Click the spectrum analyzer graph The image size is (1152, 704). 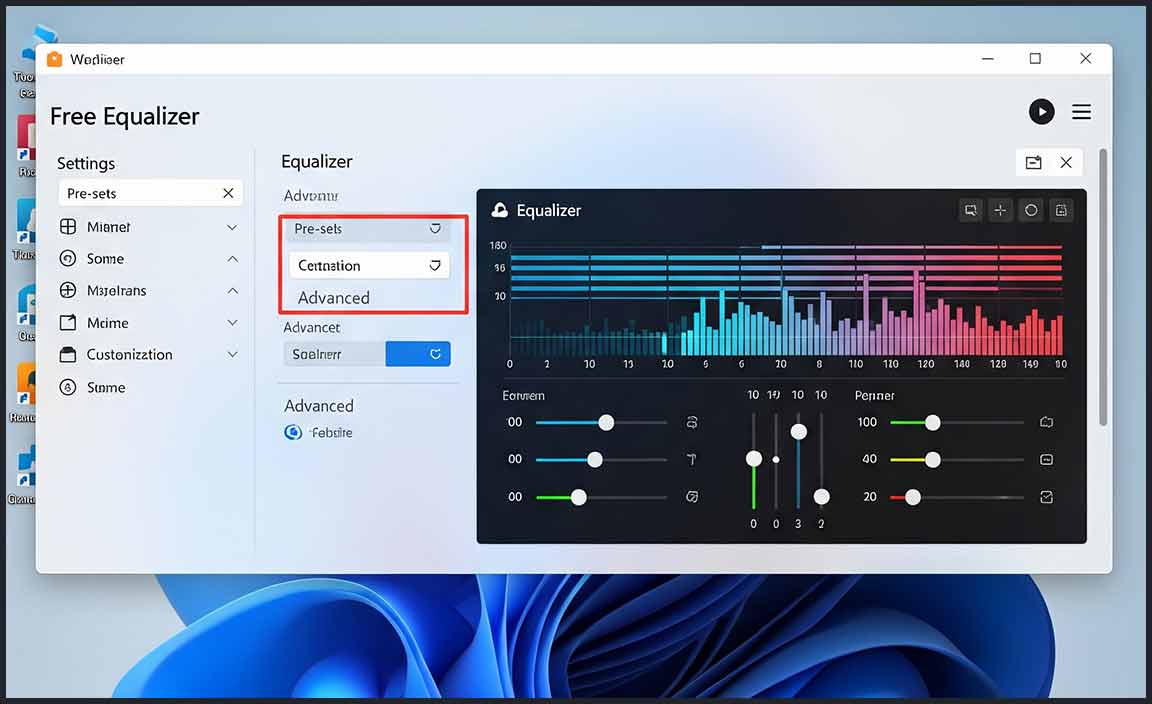(785, 301)
